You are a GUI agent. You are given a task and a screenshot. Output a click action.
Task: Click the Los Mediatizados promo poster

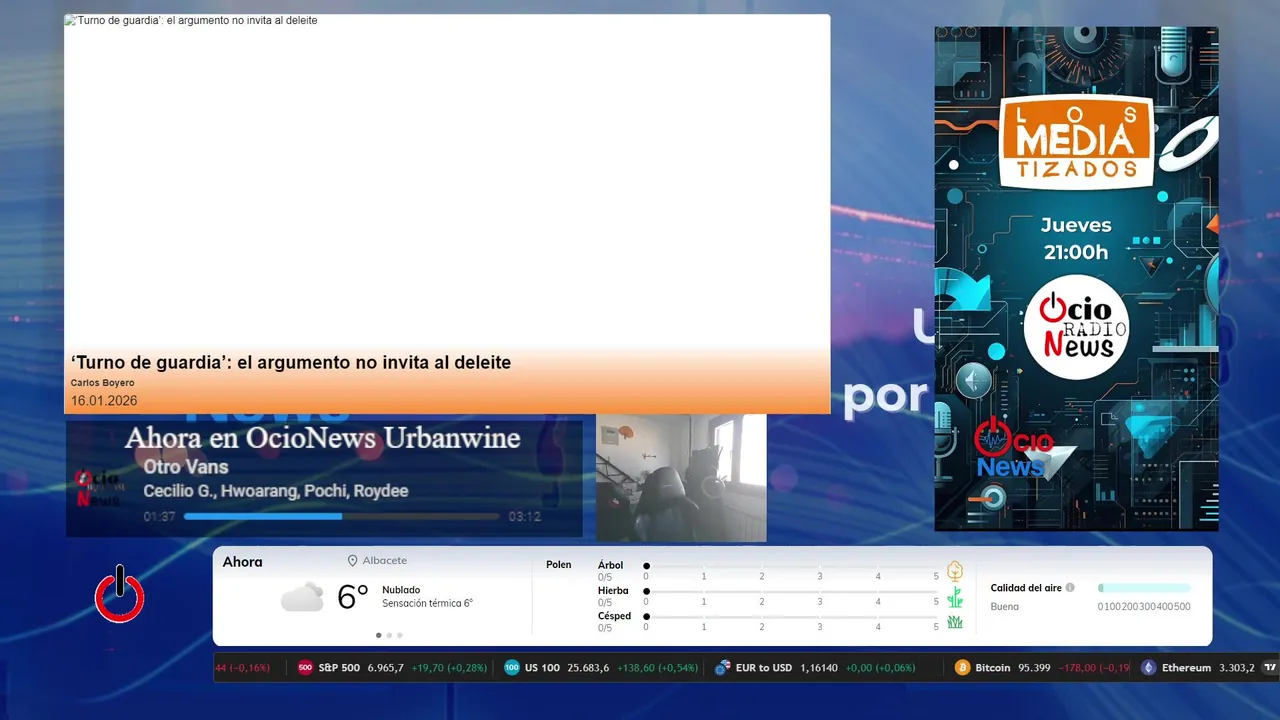[1076, 278]
